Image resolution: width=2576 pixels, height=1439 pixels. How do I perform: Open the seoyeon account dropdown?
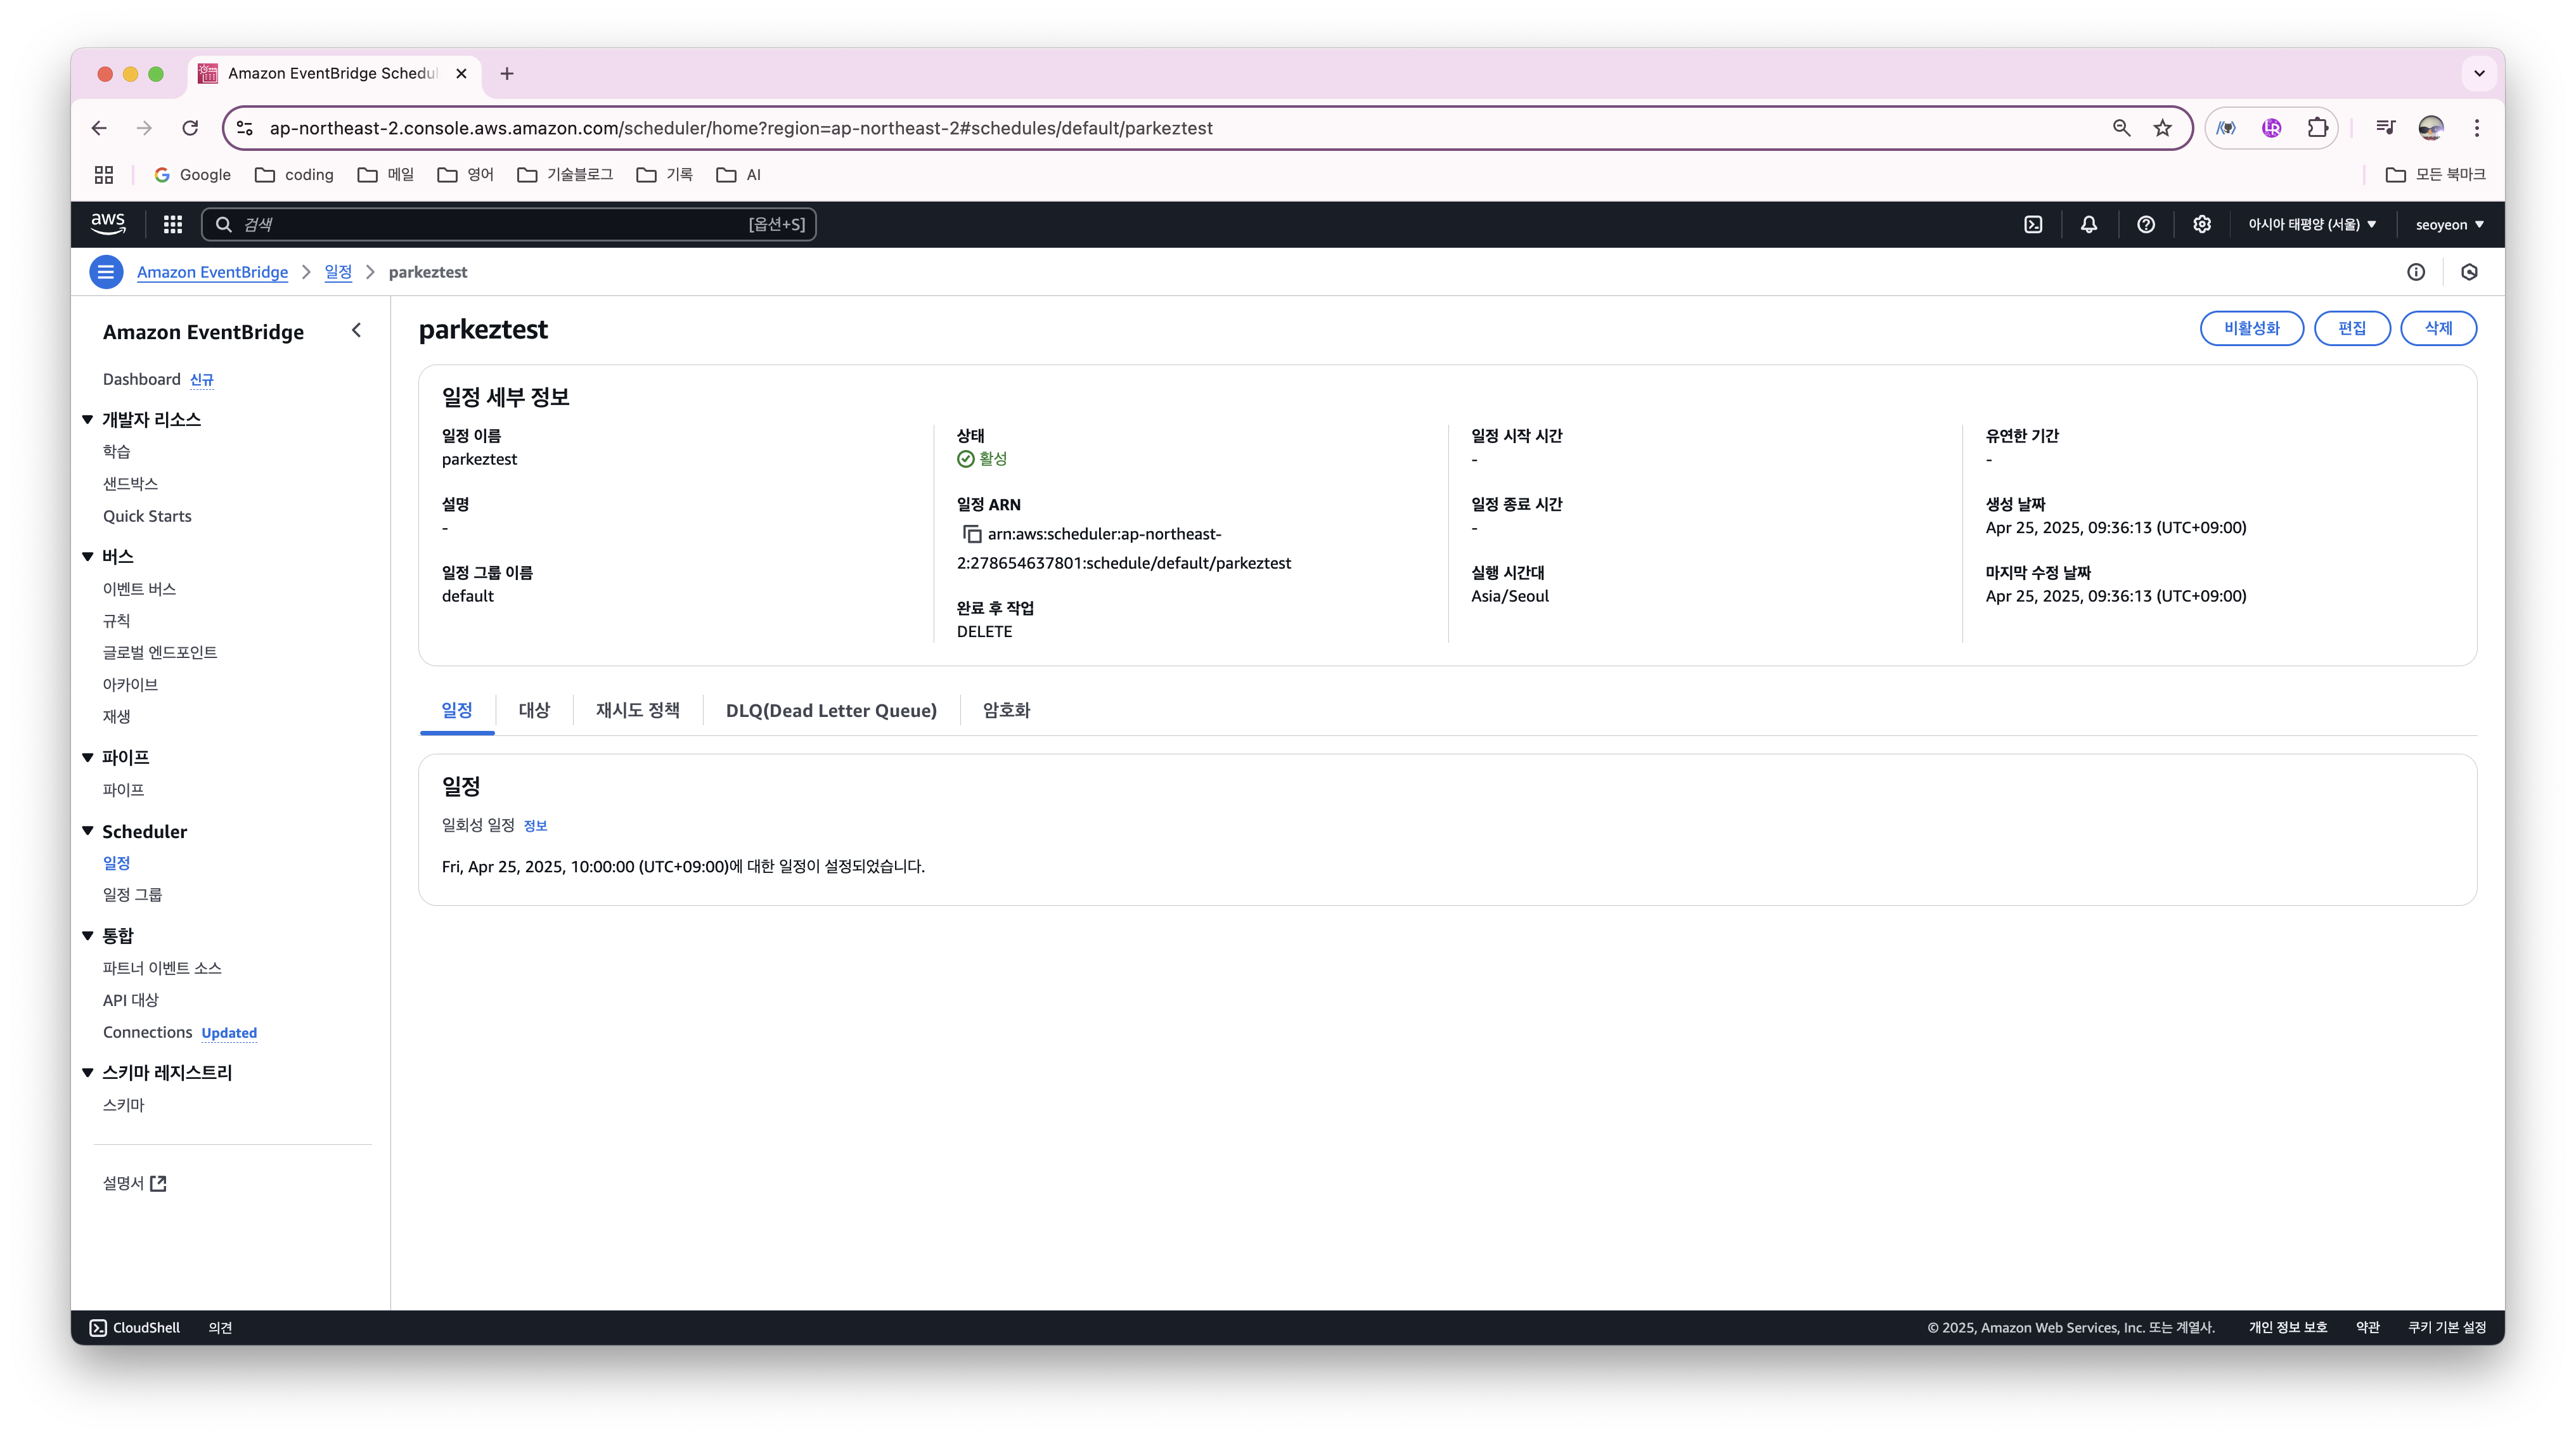(2449, 224)
